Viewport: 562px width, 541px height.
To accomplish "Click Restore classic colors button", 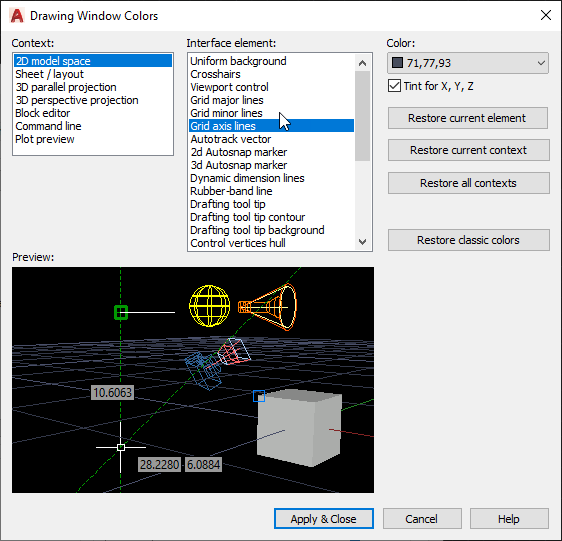I will tap(468, 240).
